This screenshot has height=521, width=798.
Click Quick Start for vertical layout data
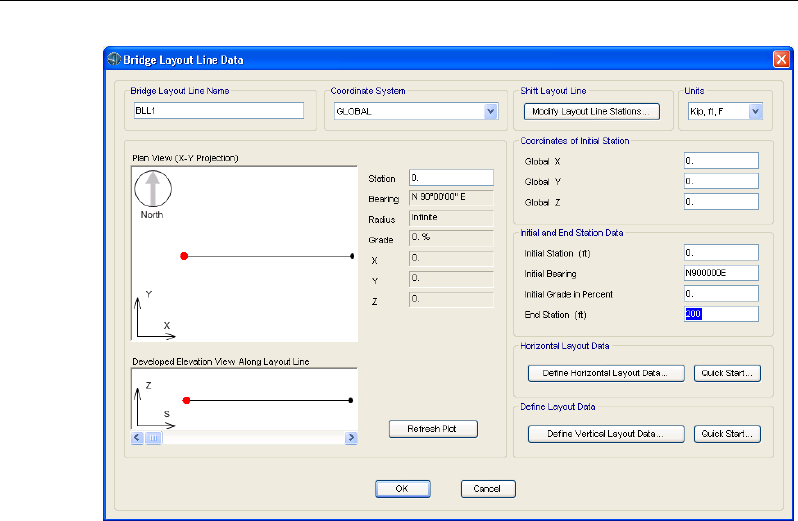(727, 434)
